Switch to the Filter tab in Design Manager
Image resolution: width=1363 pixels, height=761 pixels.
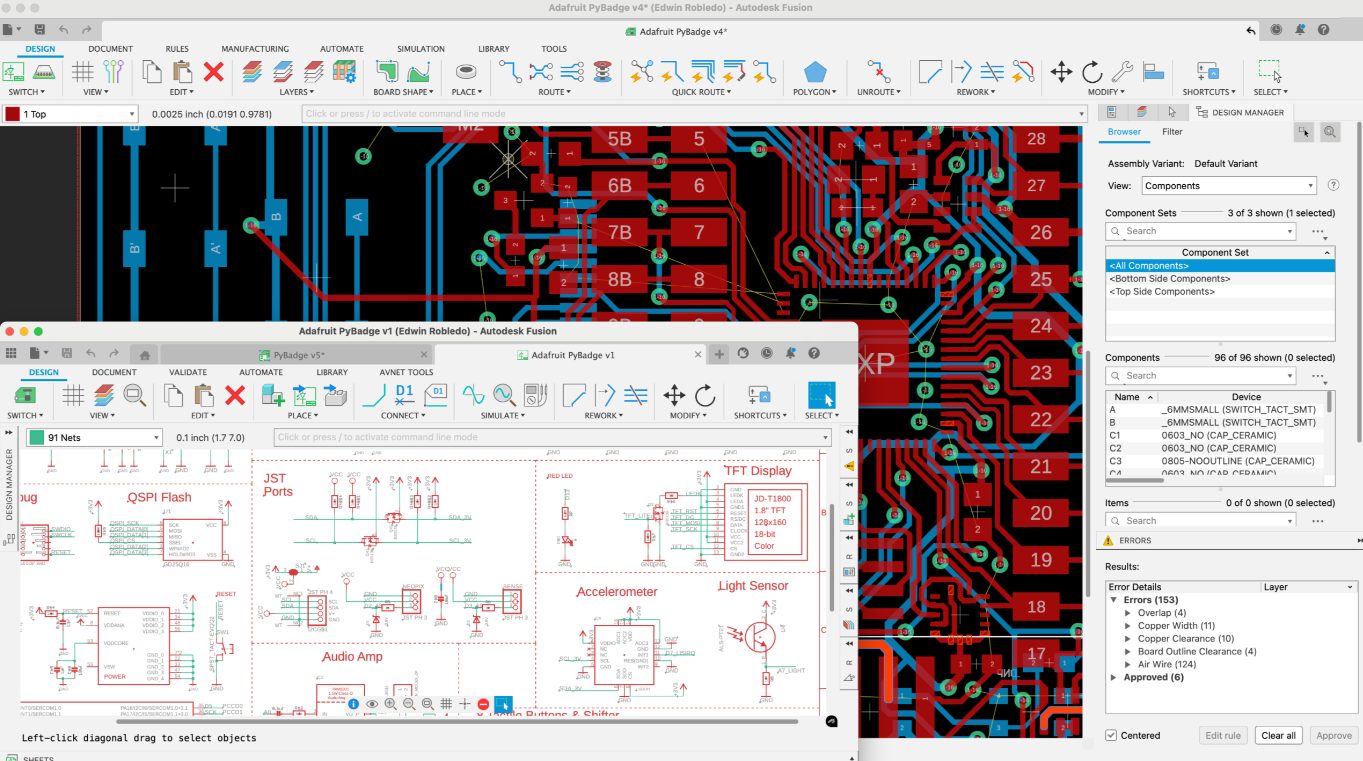coord(1171,131)
